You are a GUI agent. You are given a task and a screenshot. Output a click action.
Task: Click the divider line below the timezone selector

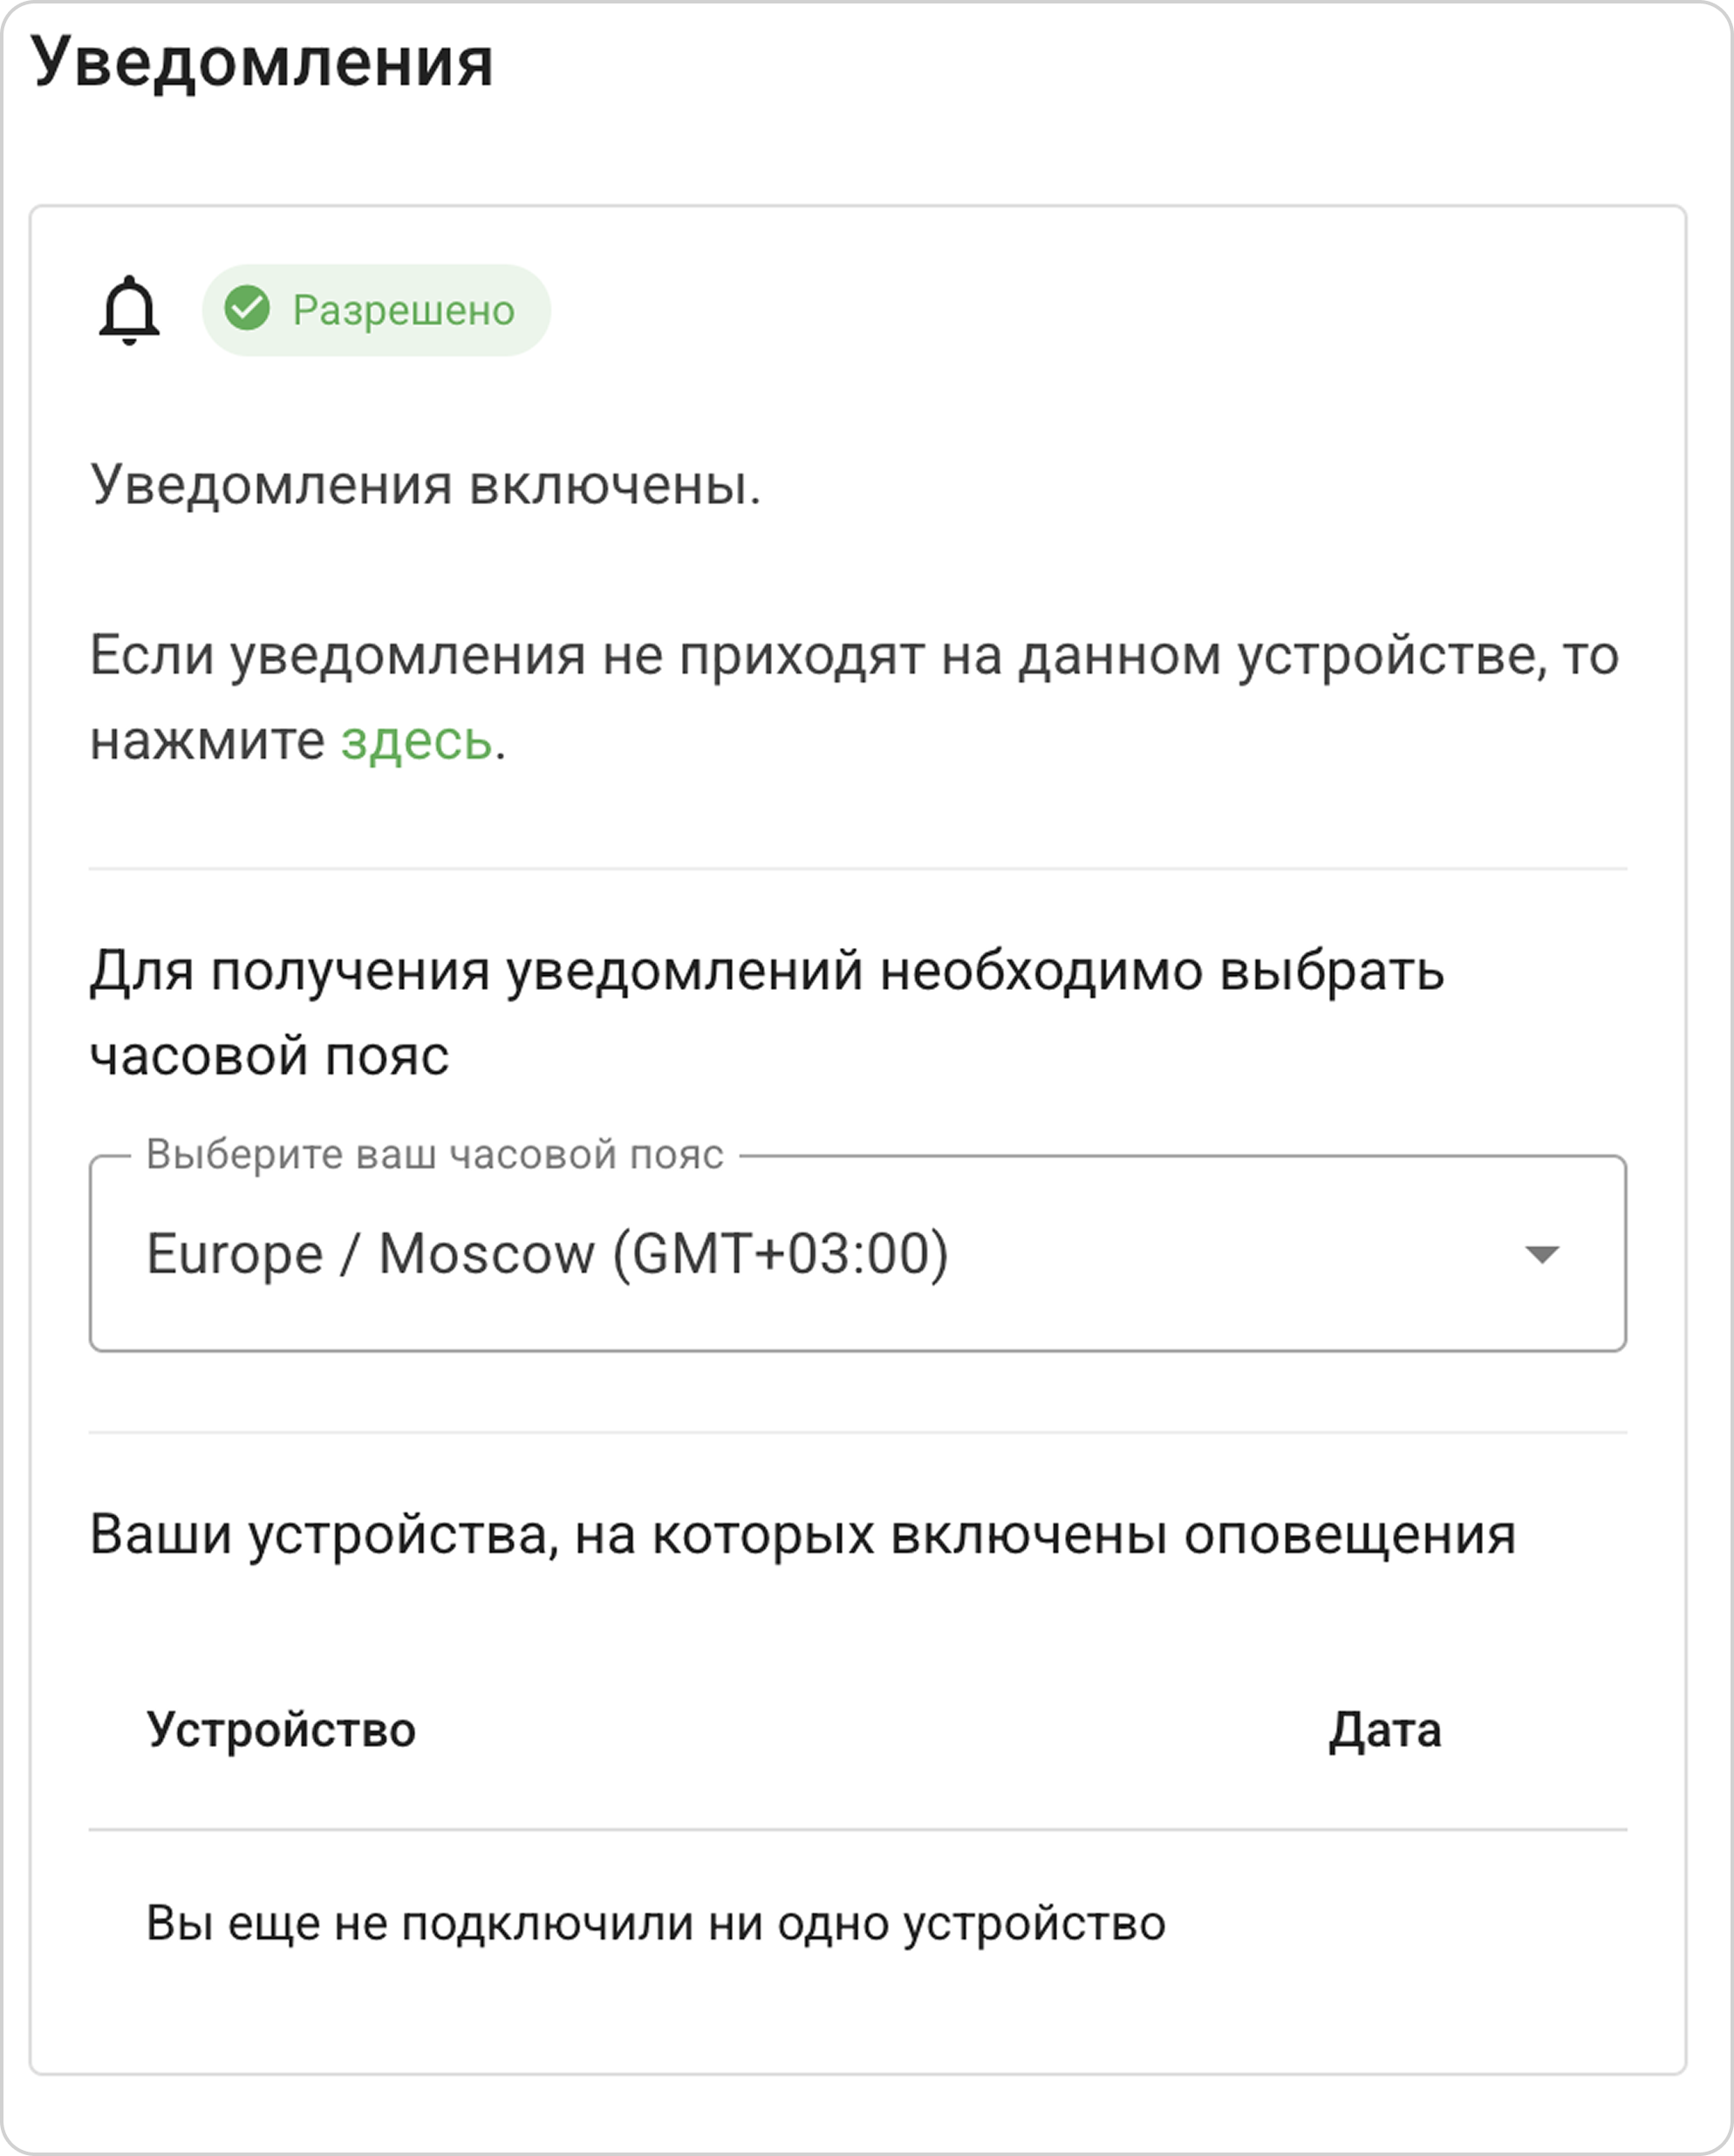pos(857,1432)
